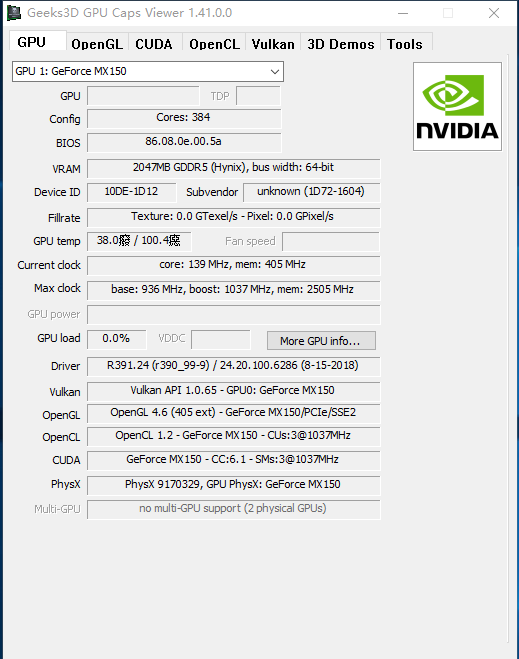Click the GPU load percentage field
Viewport: 519px width, 659px height.
117,339
